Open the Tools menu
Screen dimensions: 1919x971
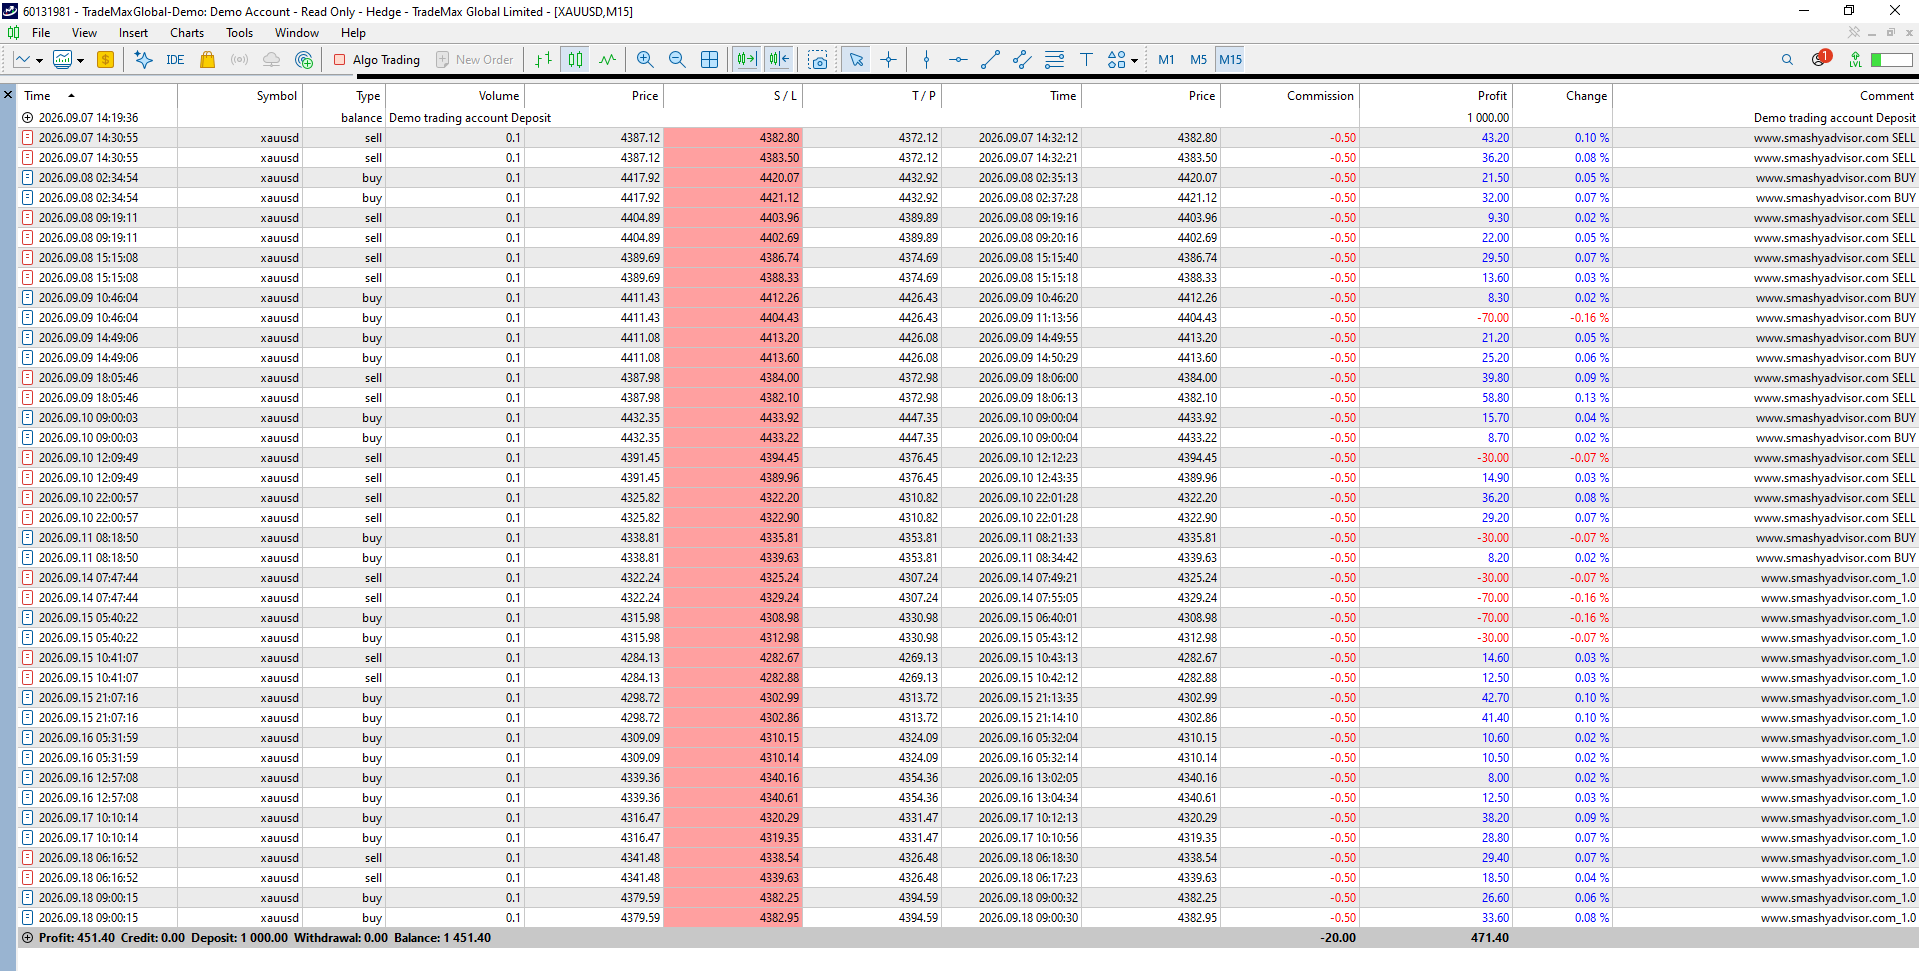[x=239, y=33]
